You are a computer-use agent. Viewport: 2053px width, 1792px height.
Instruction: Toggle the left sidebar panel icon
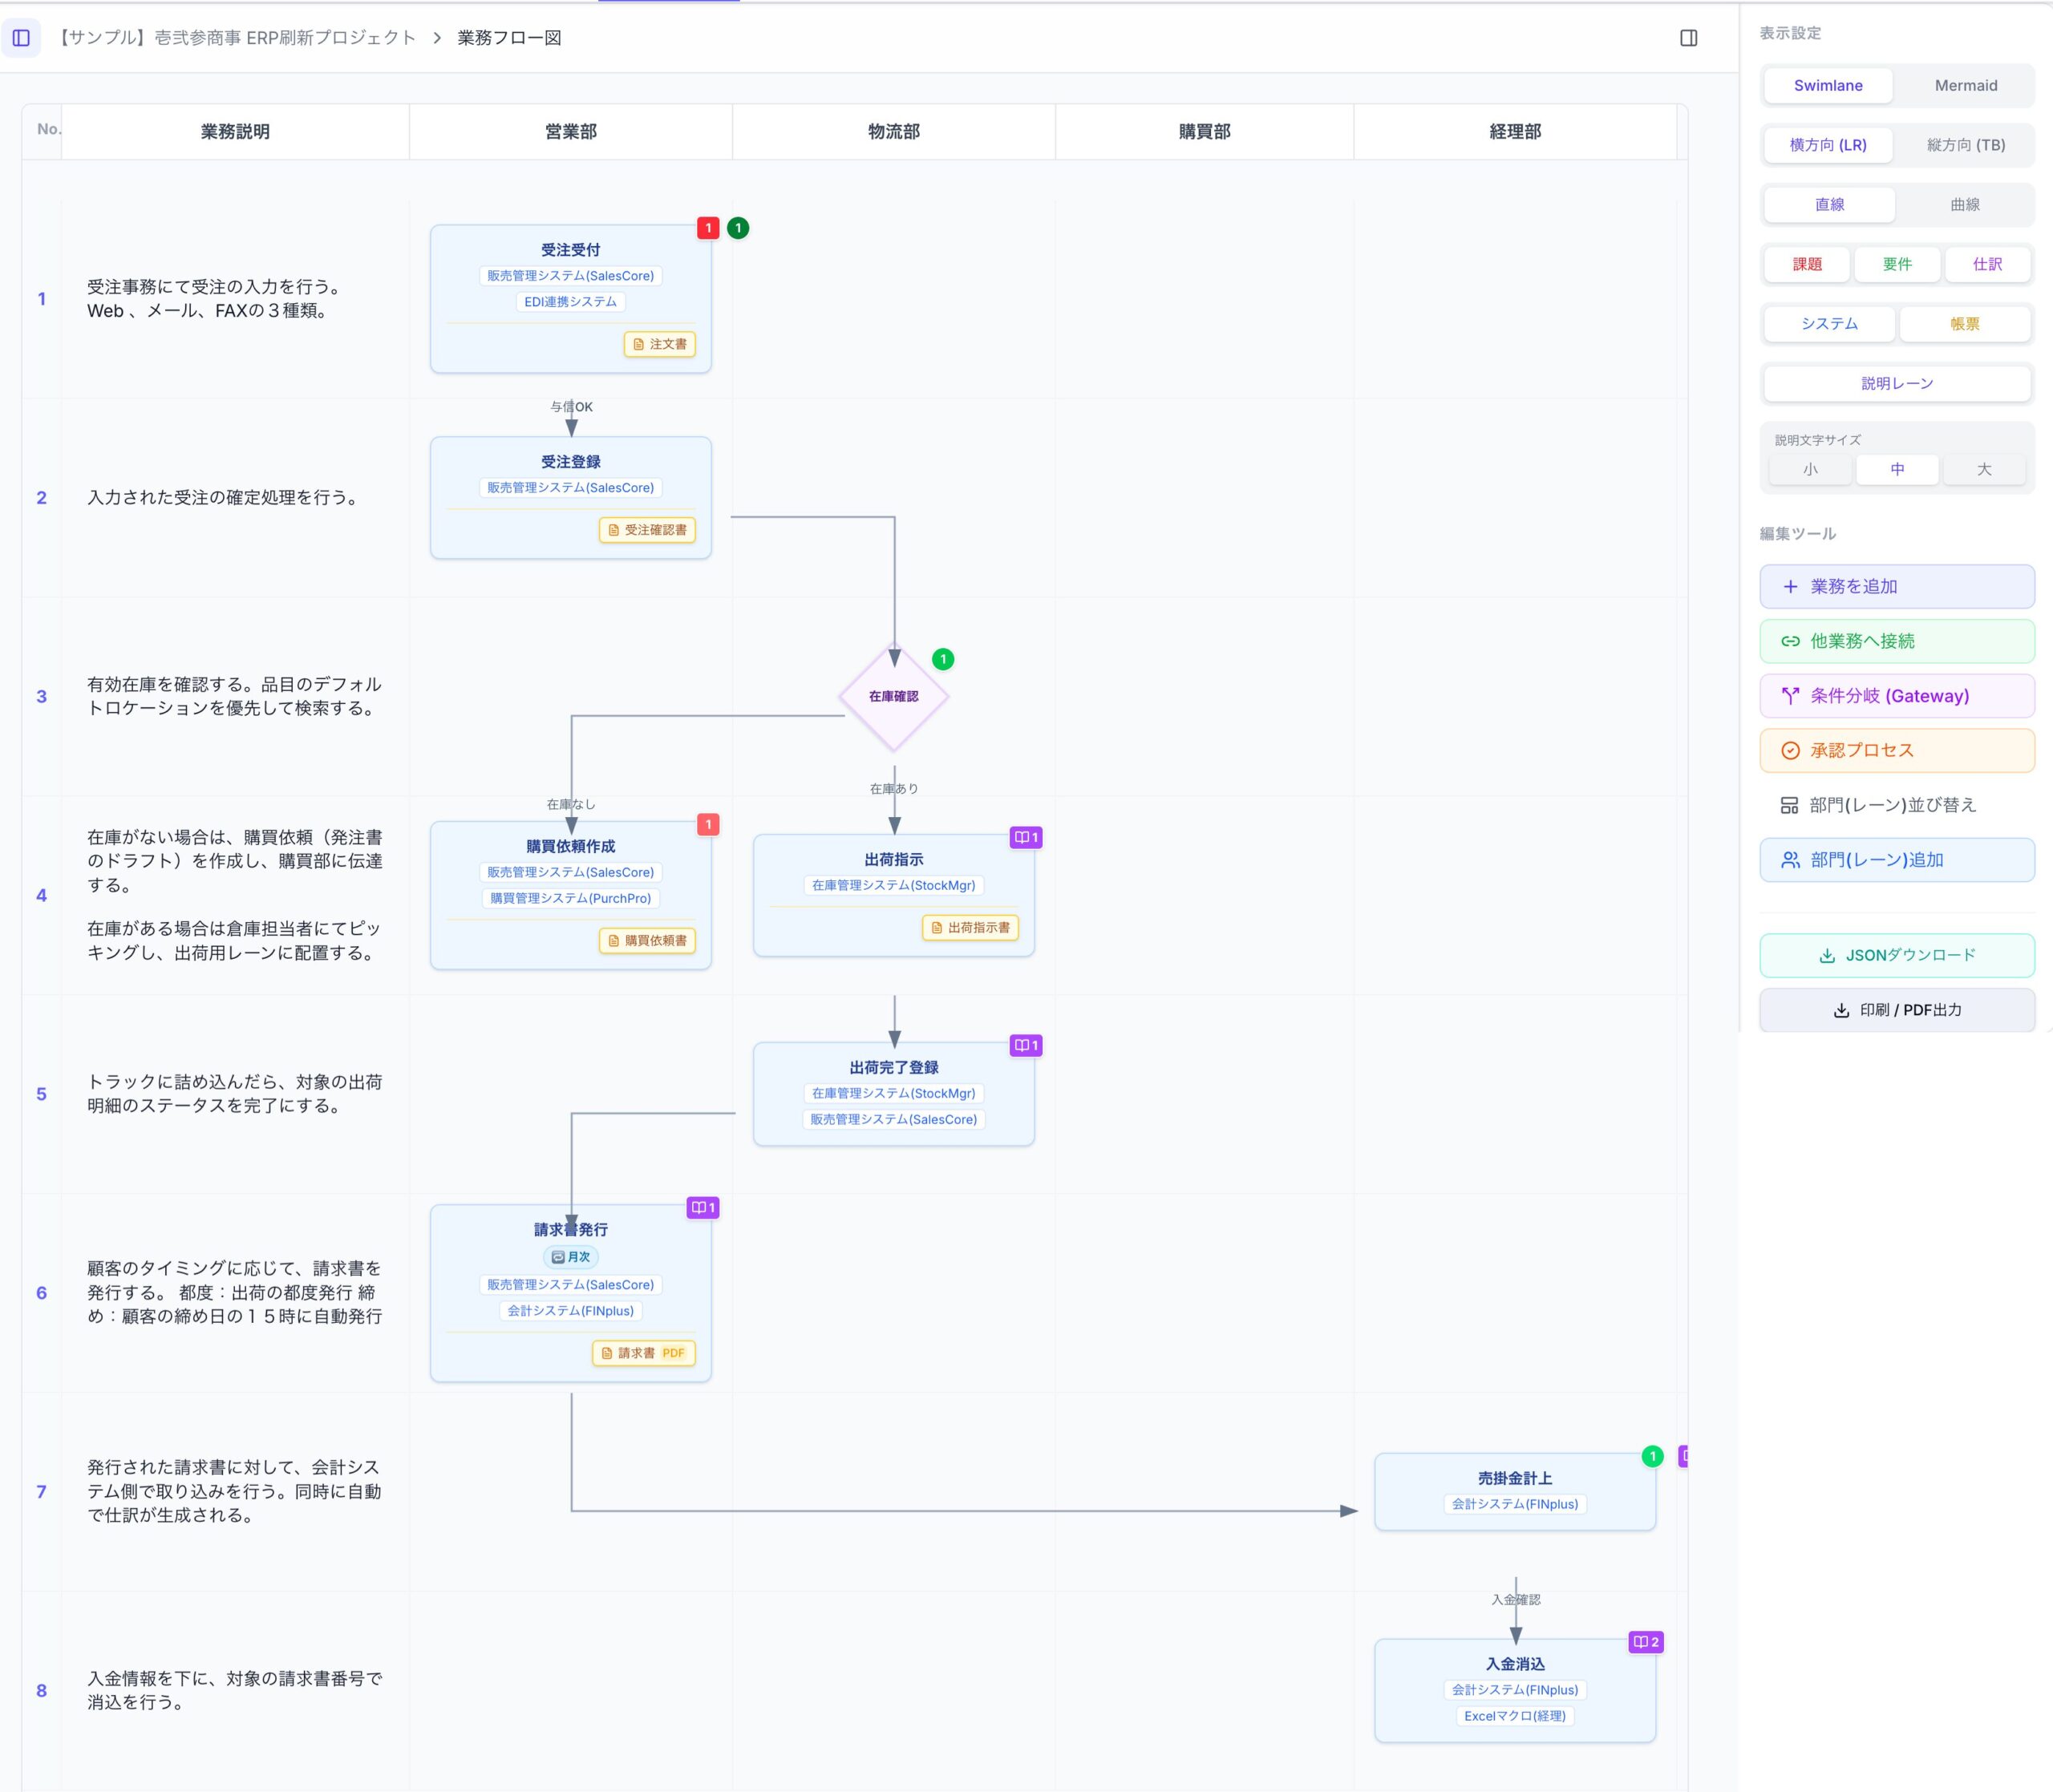21,38
